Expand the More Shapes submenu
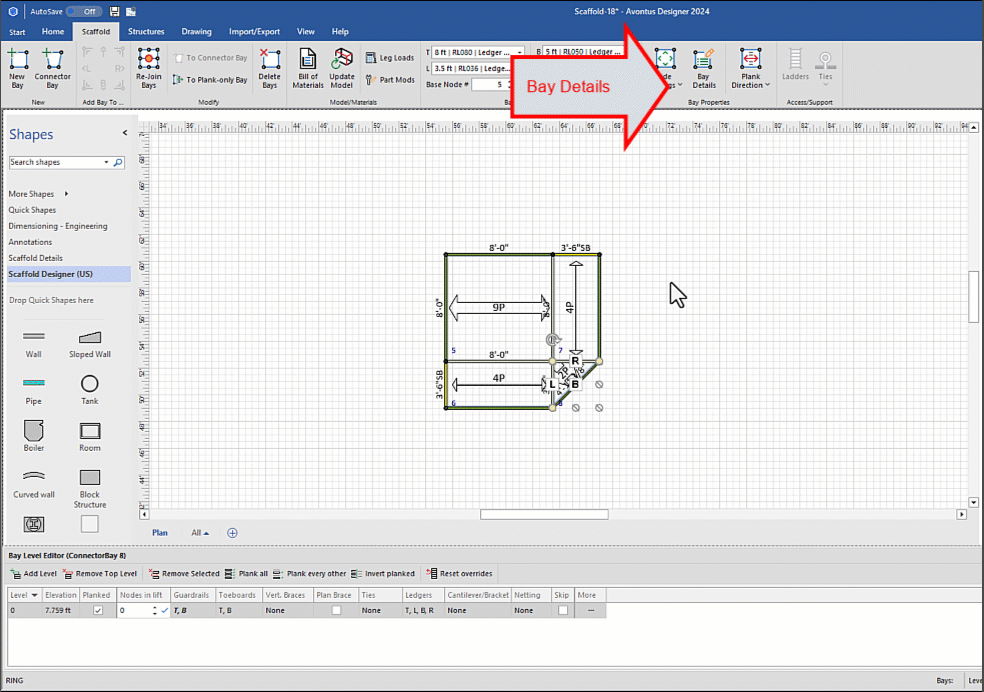Viewport: 984px width, 692px height. (x=38, y=194)
